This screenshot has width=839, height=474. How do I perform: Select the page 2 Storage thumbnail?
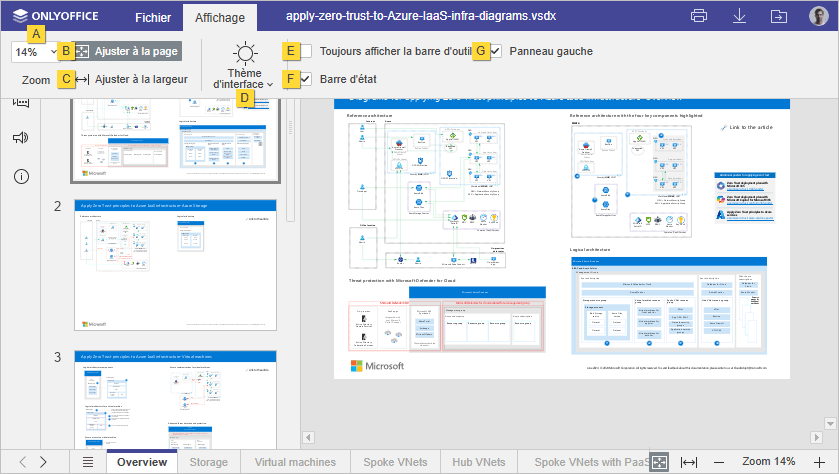point(176,265)
